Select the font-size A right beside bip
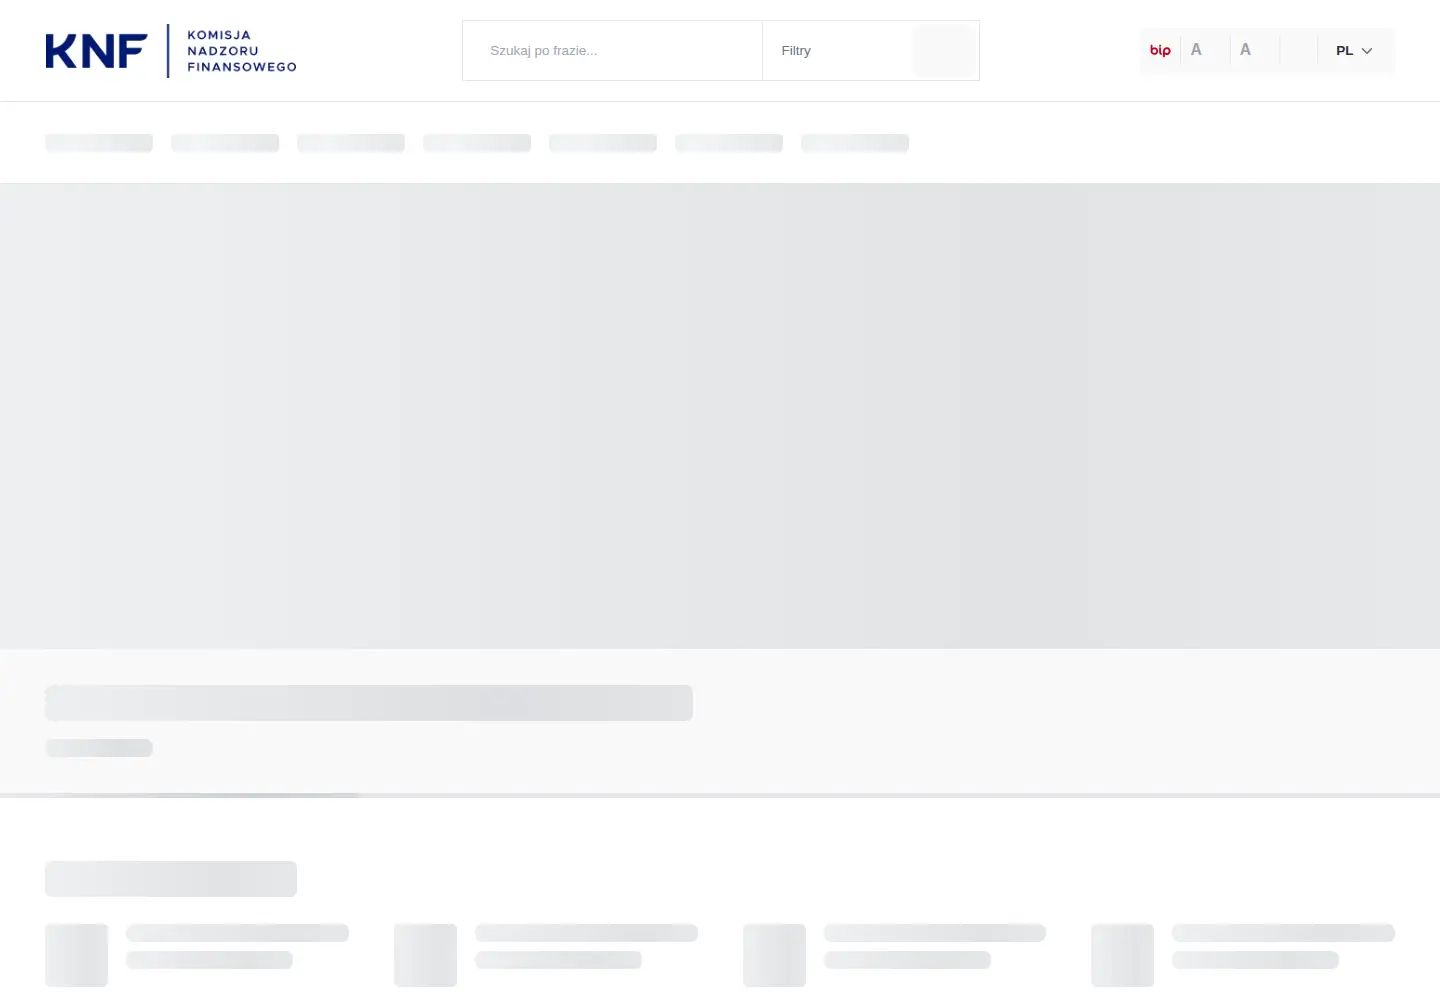The width and height of the screenshot is (1440, 1000). click(1196, 50)
